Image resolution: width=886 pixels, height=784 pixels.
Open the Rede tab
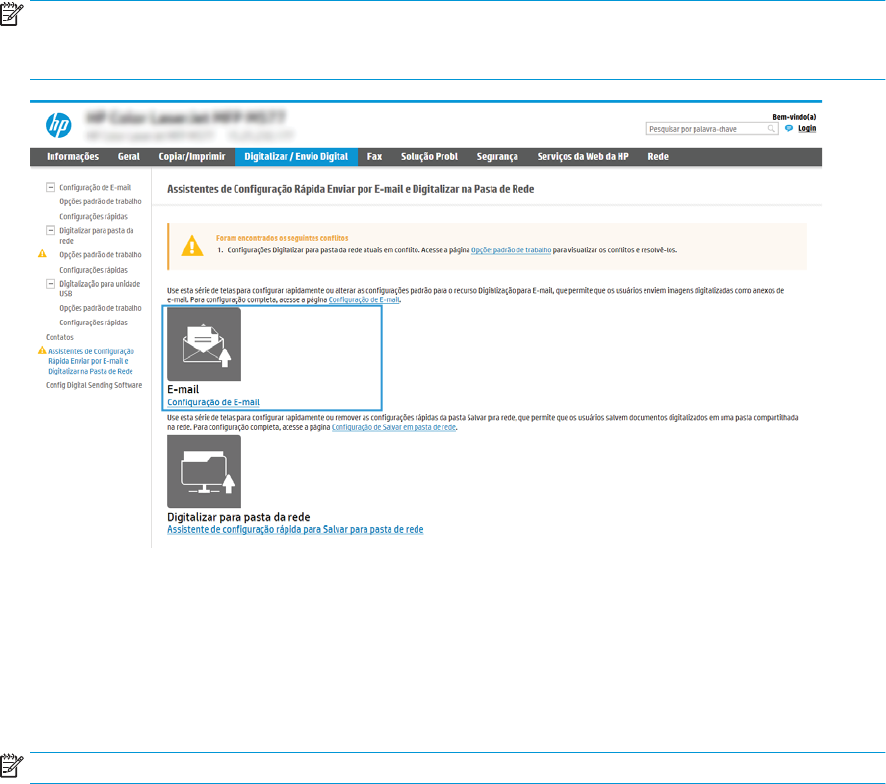(658, 157)
